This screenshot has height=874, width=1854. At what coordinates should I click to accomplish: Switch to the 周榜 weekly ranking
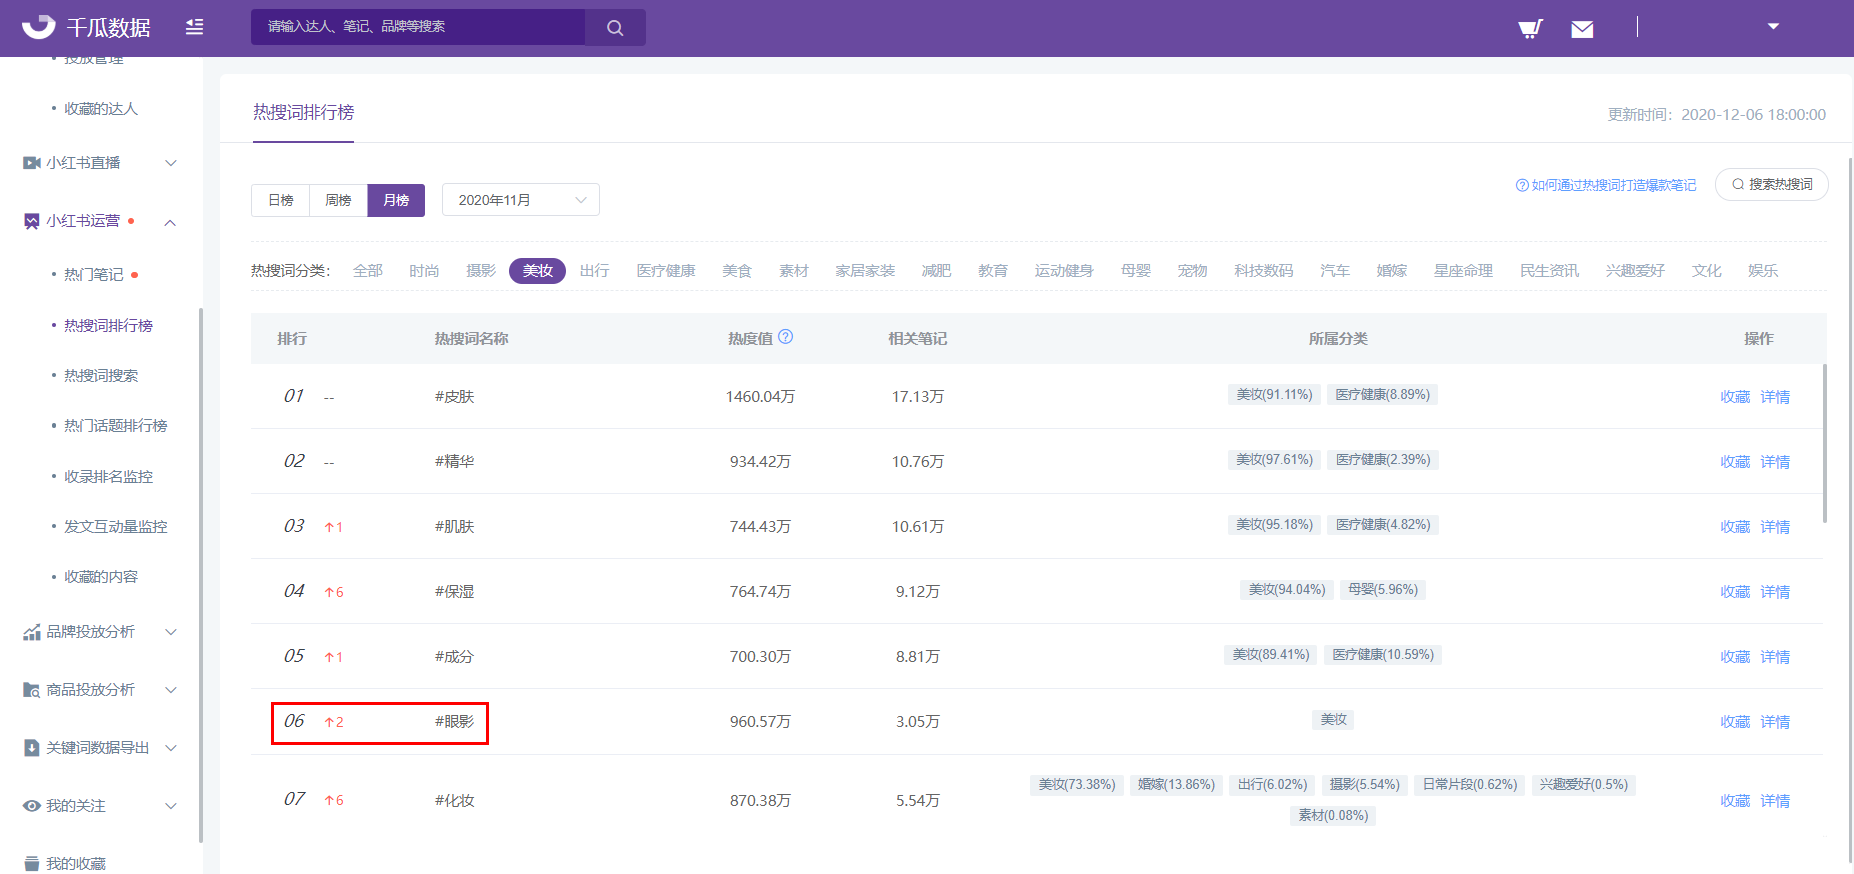[338, 200]
